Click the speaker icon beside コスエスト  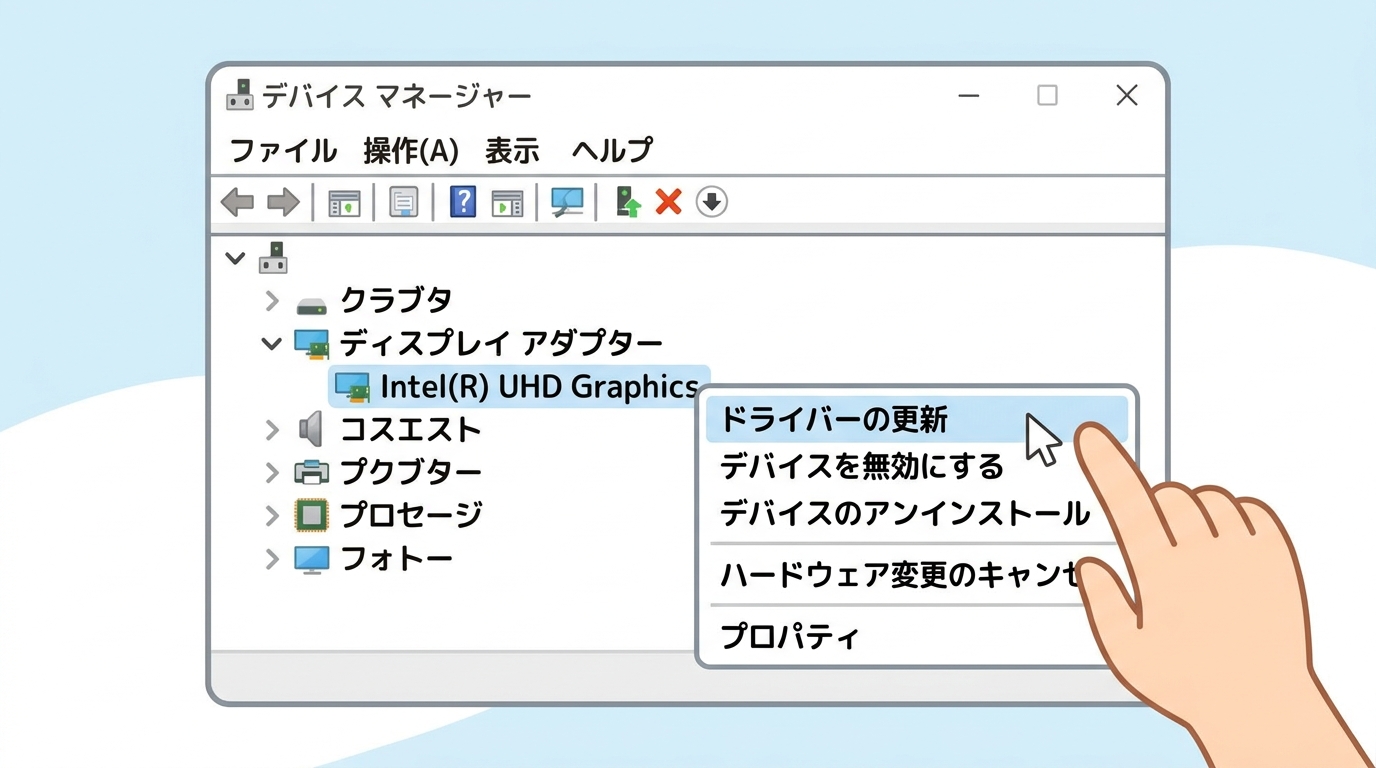click(311, 429)
